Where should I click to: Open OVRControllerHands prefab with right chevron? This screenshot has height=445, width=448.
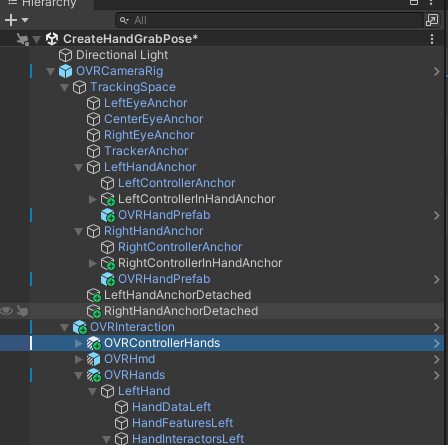click(436, 343)
